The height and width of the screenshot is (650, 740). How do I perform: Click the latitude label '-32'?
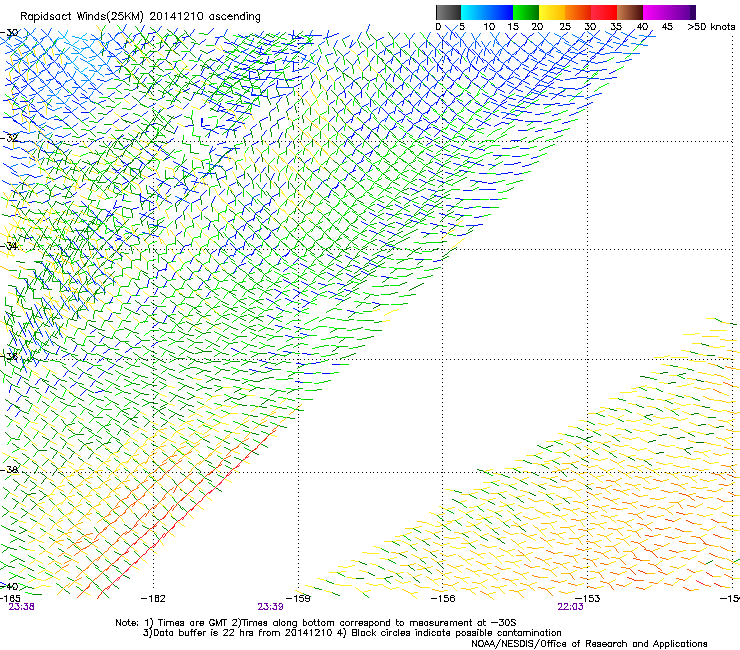coord(9,138)
